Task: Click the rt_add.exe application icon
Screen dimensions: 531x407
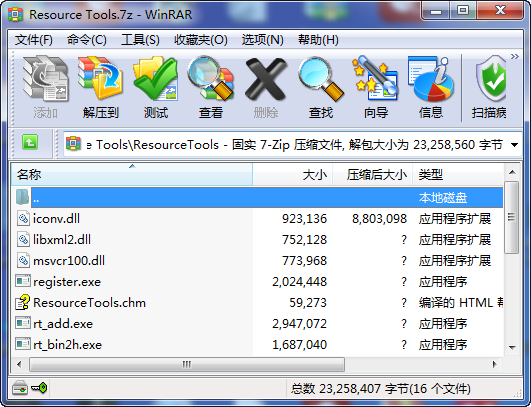Action: click(x=23, y=323)
